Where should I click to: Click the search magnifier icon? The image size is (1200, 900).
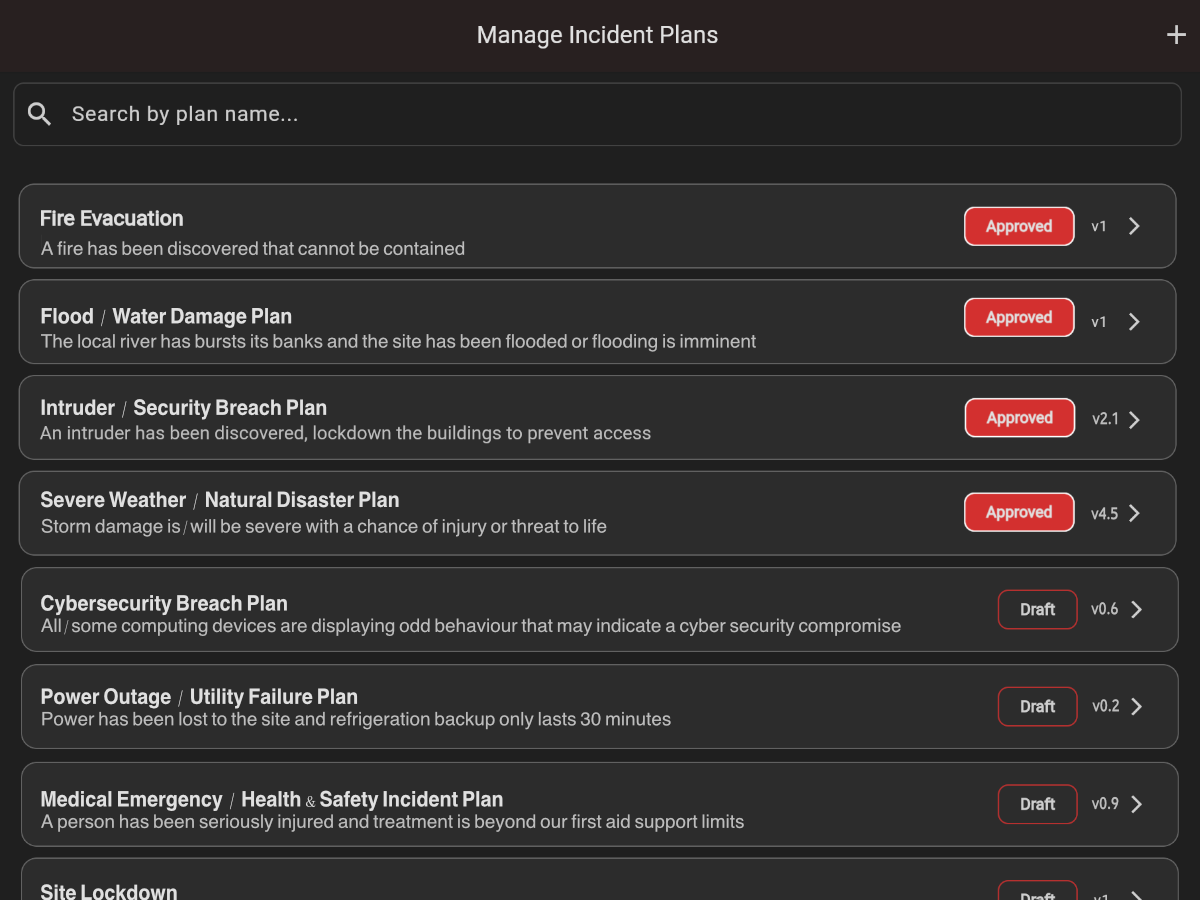pos(39,113)
